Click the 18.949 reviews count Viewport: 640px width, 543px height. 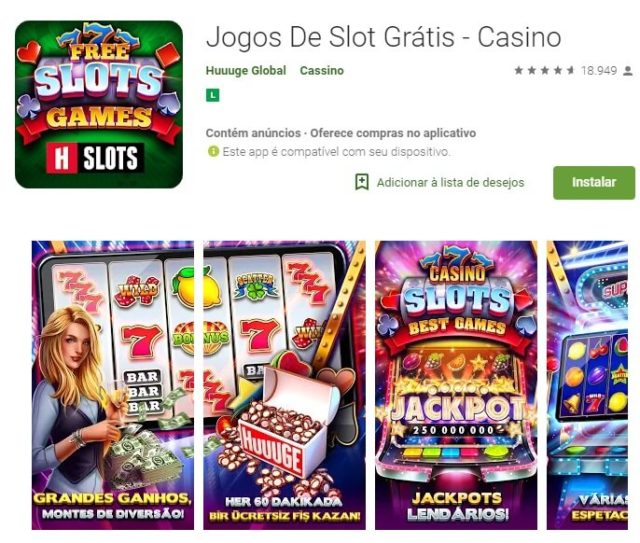(599, 71)
